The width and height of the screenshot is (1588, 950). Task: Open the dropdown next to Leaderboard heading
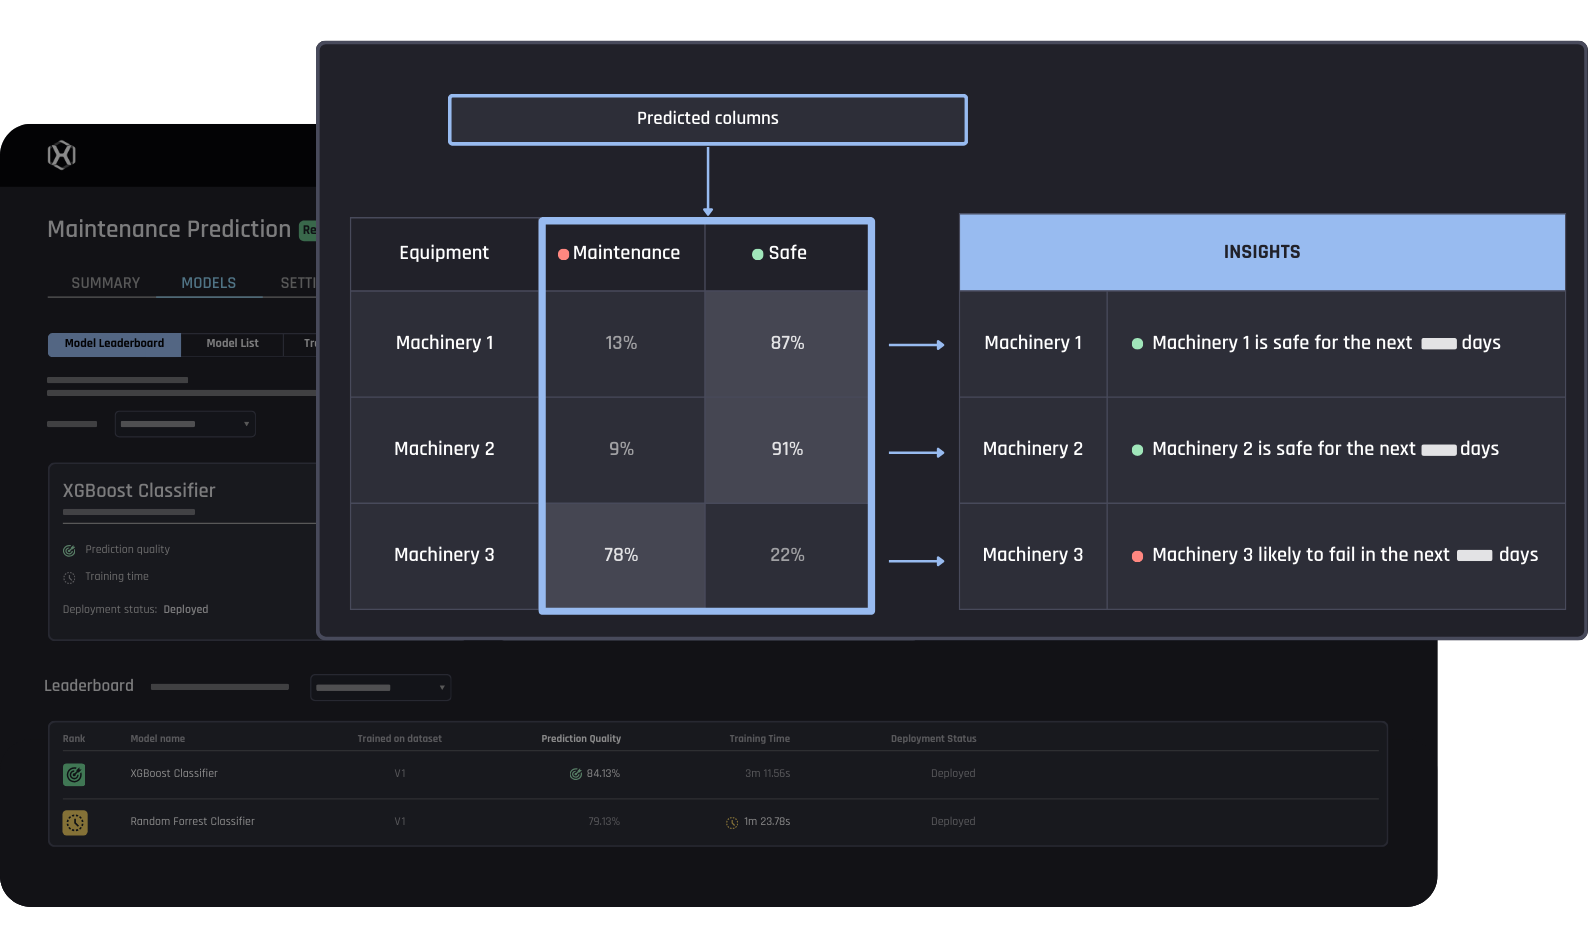(x=381, y=687)
